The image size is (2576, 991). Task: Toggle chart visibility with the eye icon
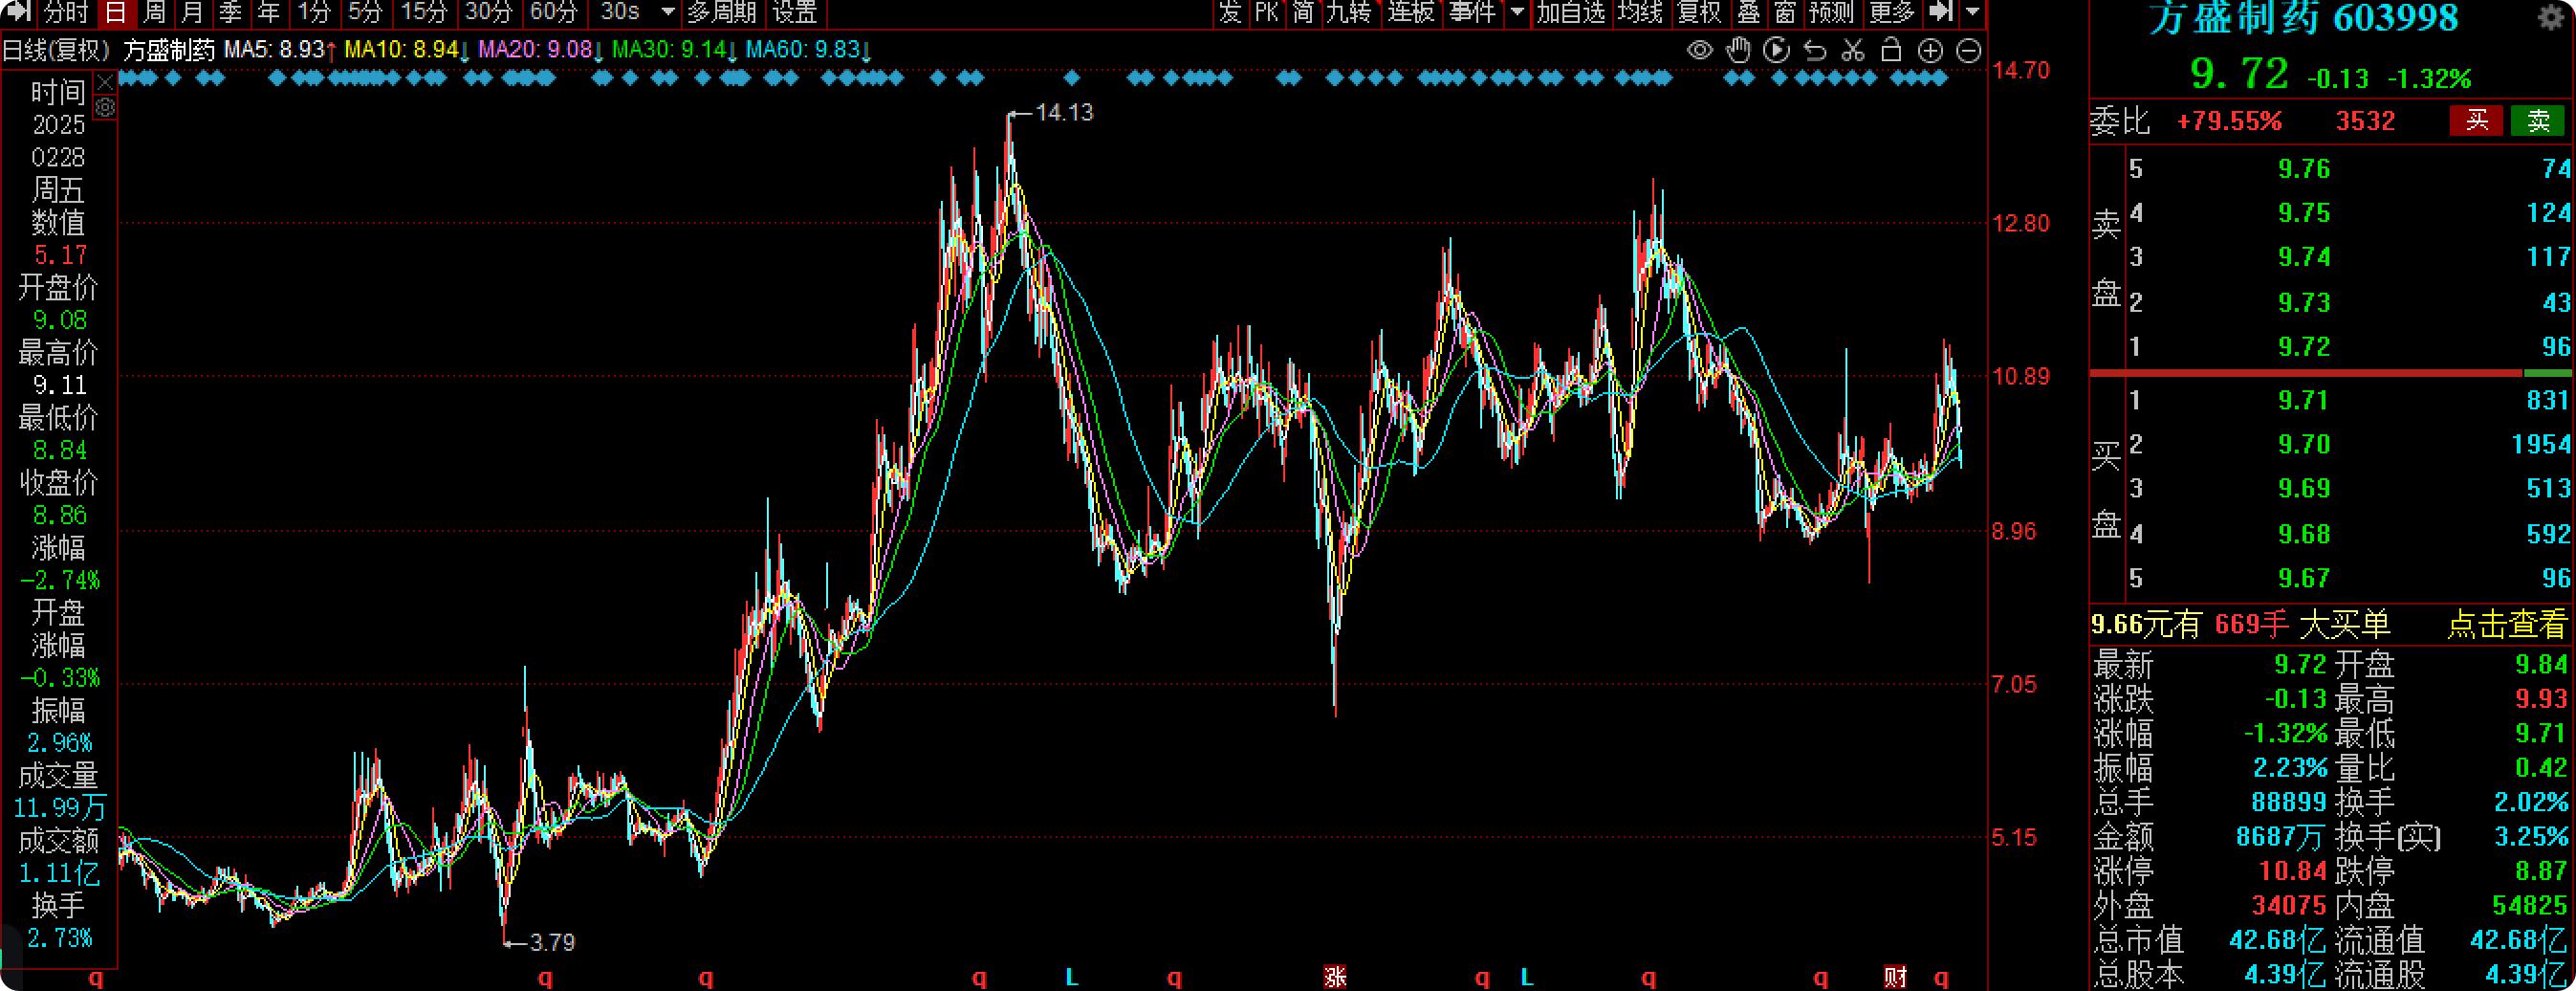1699,50
